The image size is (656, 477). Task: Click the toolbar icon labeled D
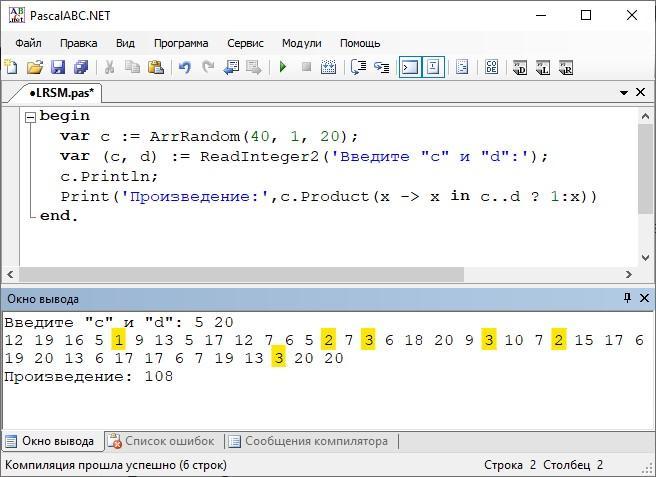[x=520, y=68]
